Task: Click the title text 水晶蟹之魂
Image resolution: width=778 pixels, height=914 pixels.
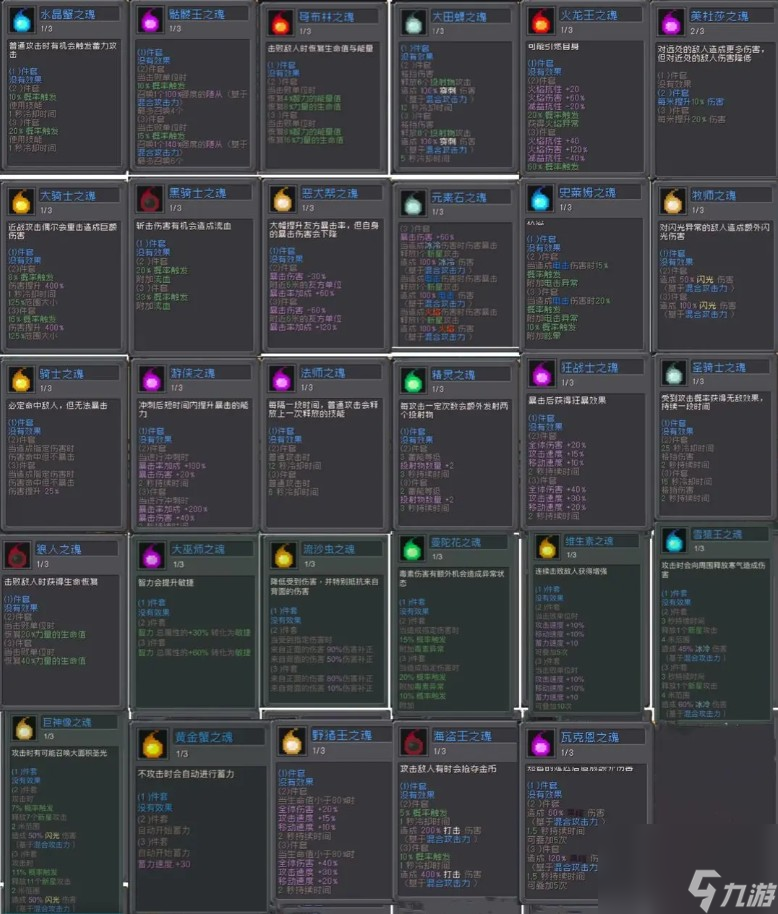Action: tap(68, 15)
